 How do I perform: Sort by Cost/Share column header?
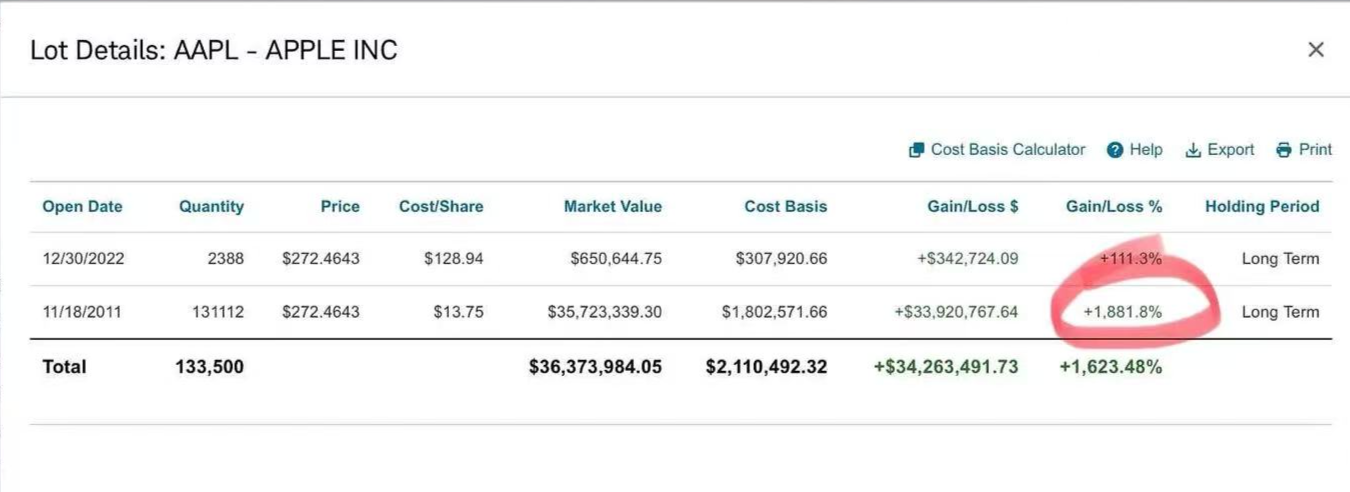coord(441,207)
